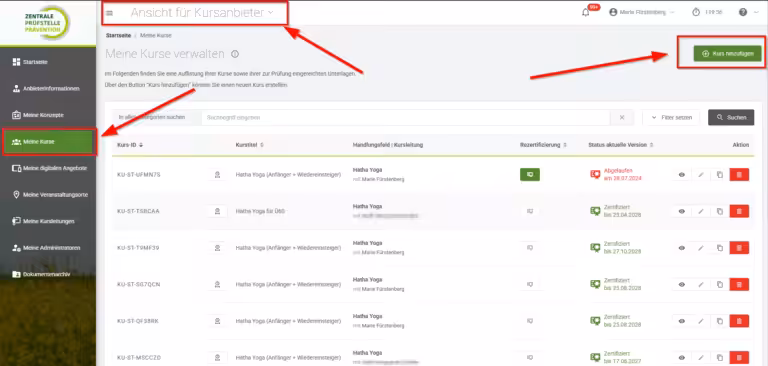
Task: Follow the Startseite breadcrumb link
Action: [118, 35]
